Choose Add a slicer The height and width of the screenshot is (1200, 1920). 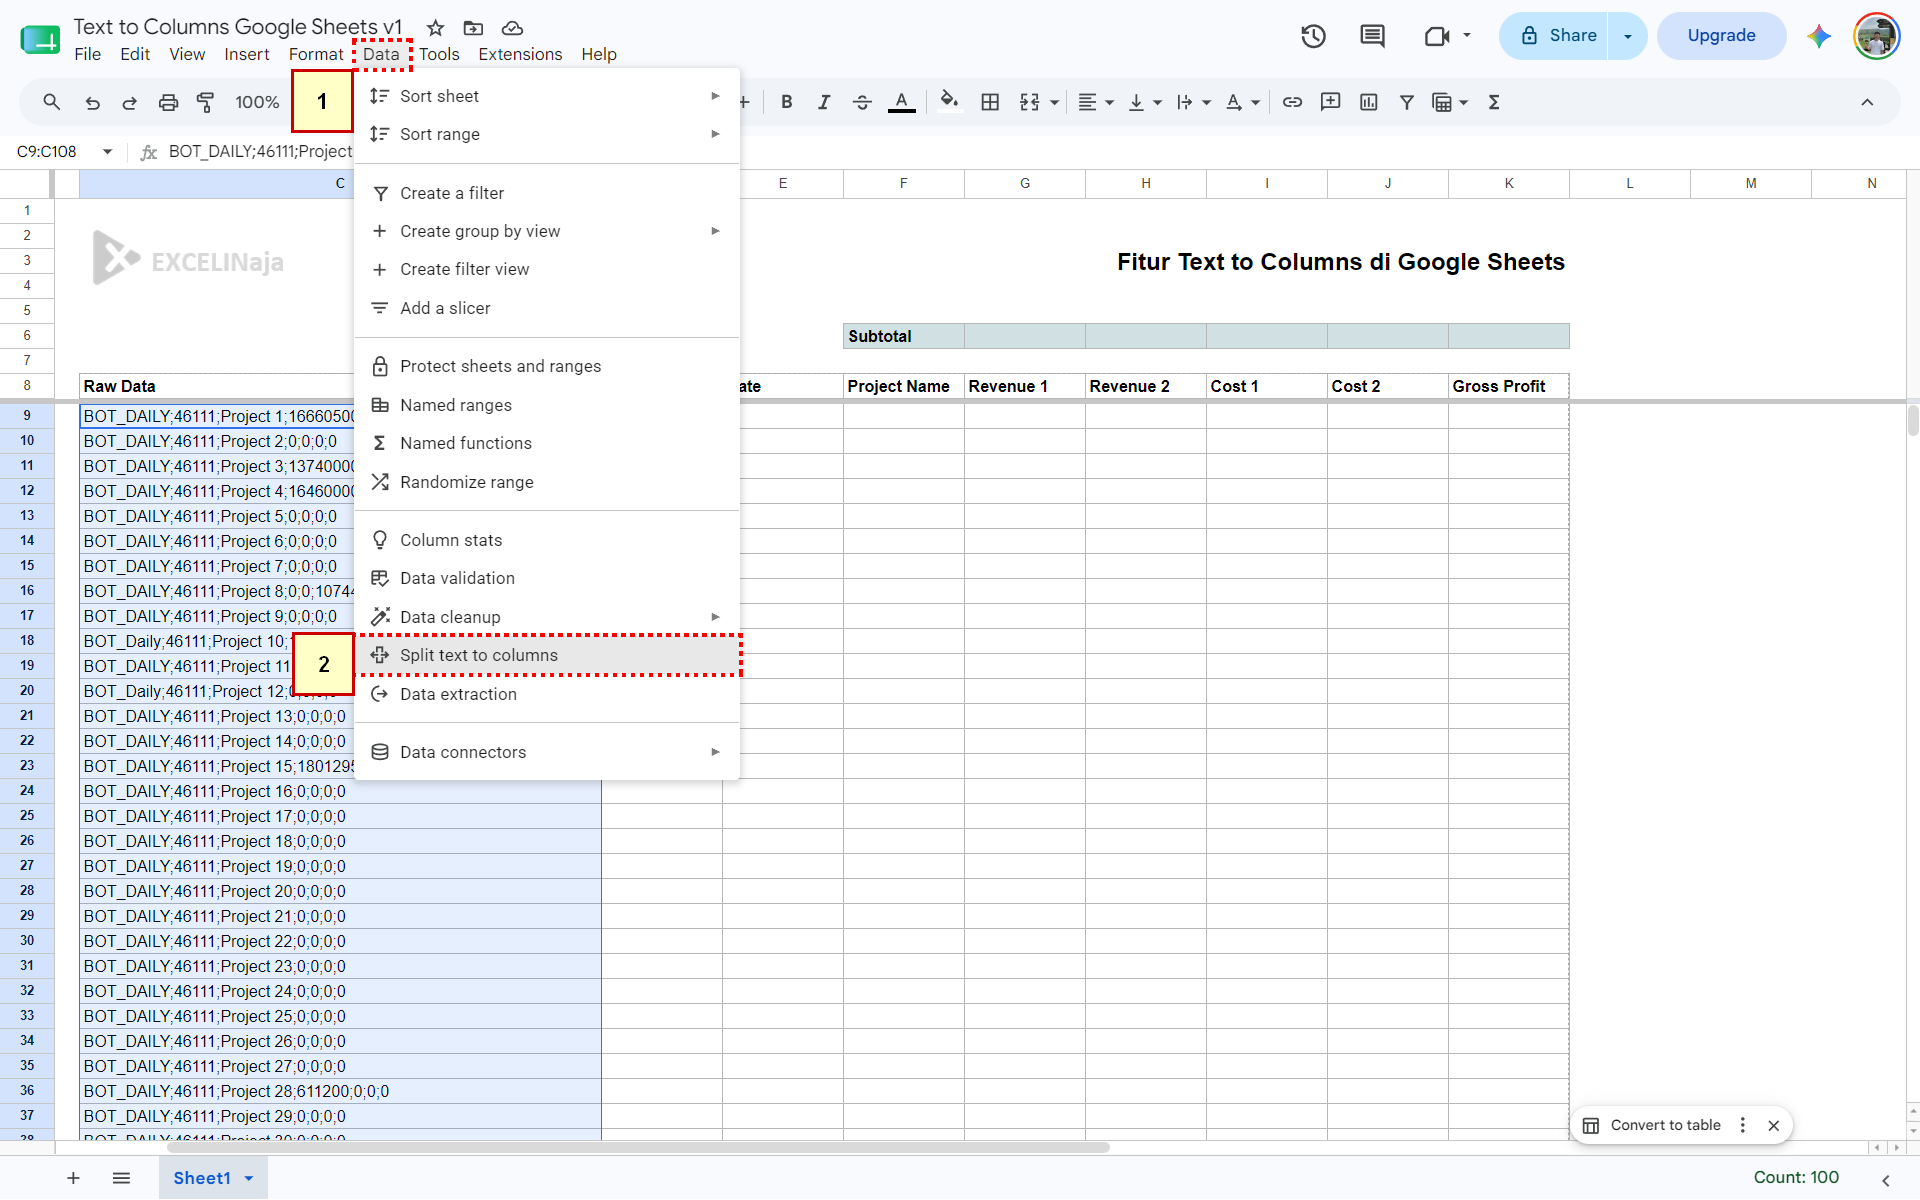tap(548, 308)
